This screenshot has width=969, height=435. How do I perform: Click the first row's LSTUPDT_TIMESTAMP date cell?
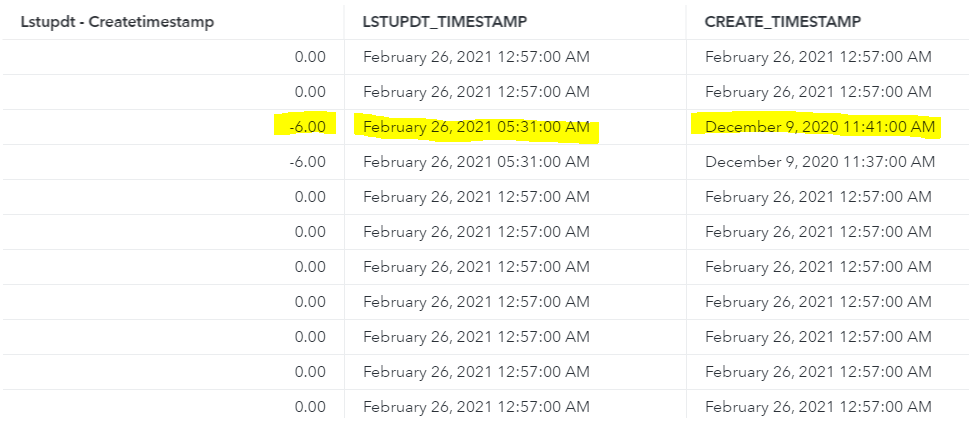click(x=476, y=57)
